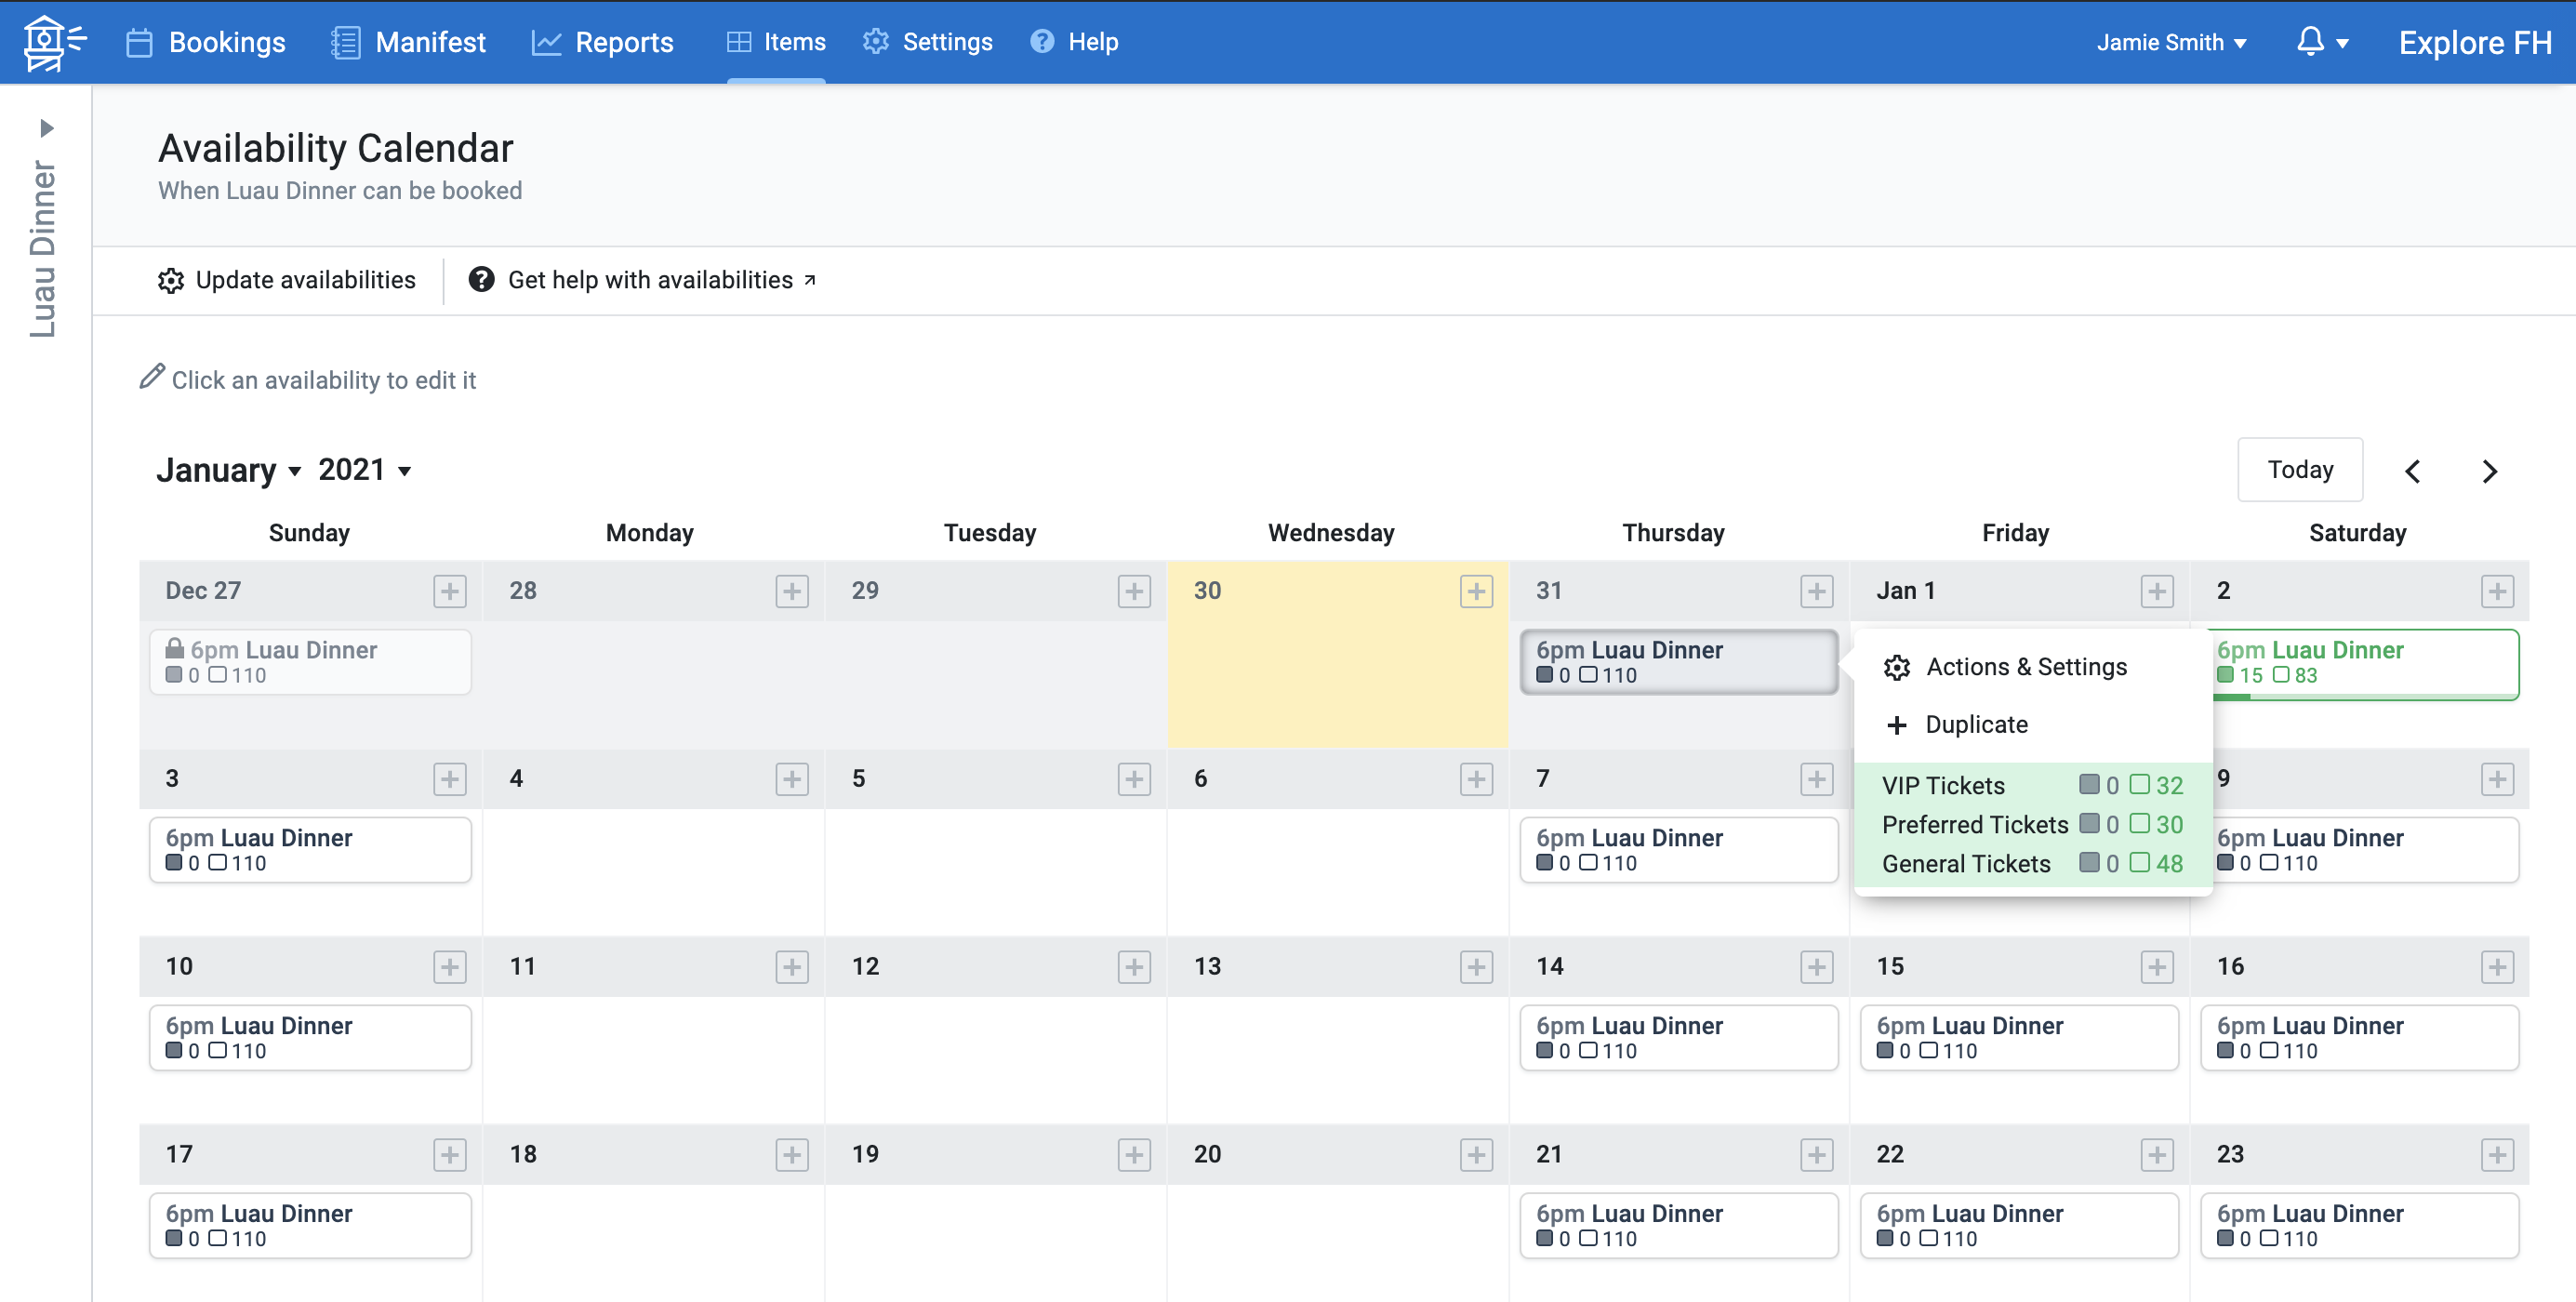The height and width of the screenshot is (1302, 2576).
Task: Click the gear icon beside Update availabilities
Action: (x=171, y=281)
